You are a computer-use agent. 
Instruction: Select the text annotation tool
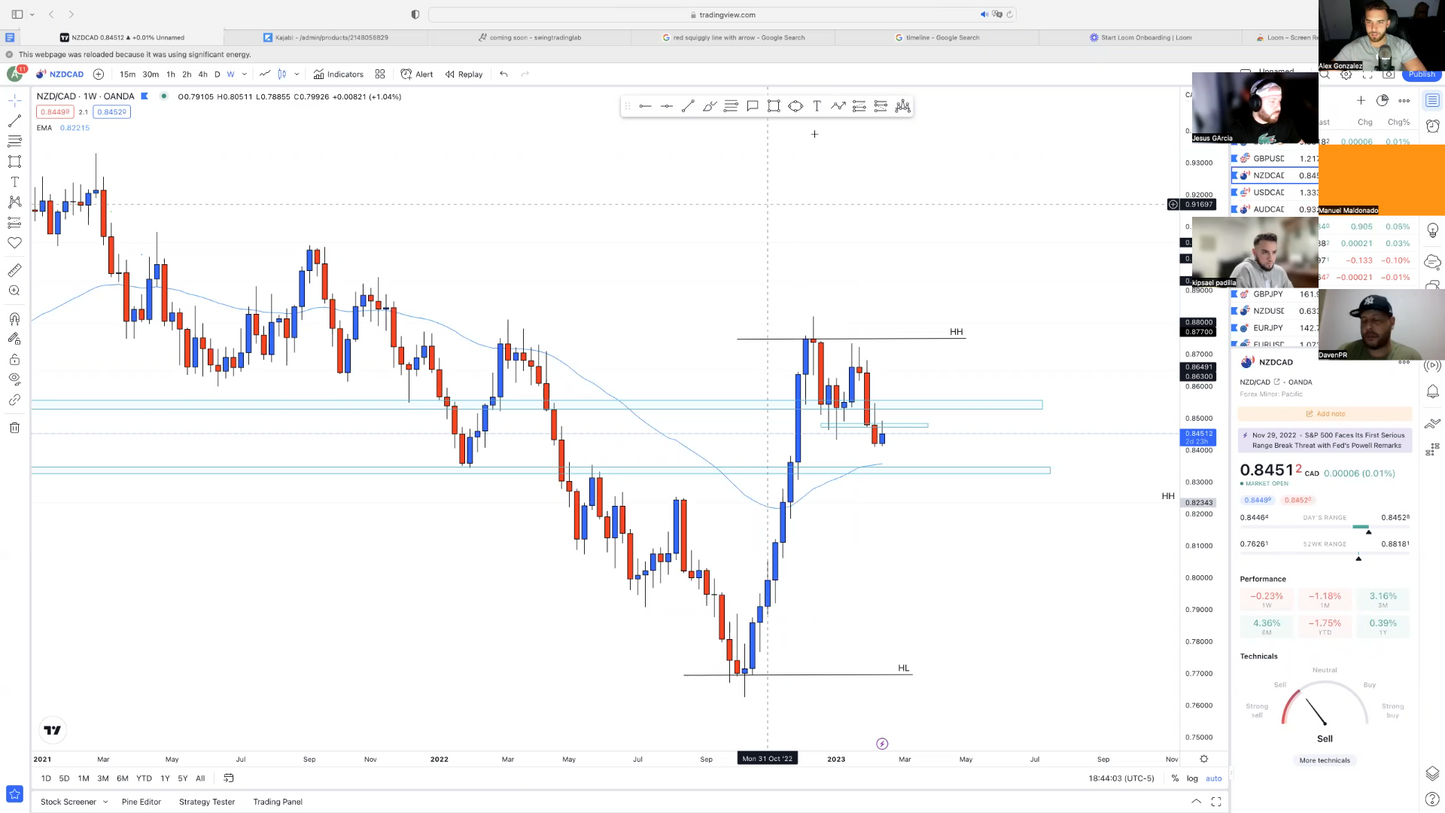click(15, 182)
